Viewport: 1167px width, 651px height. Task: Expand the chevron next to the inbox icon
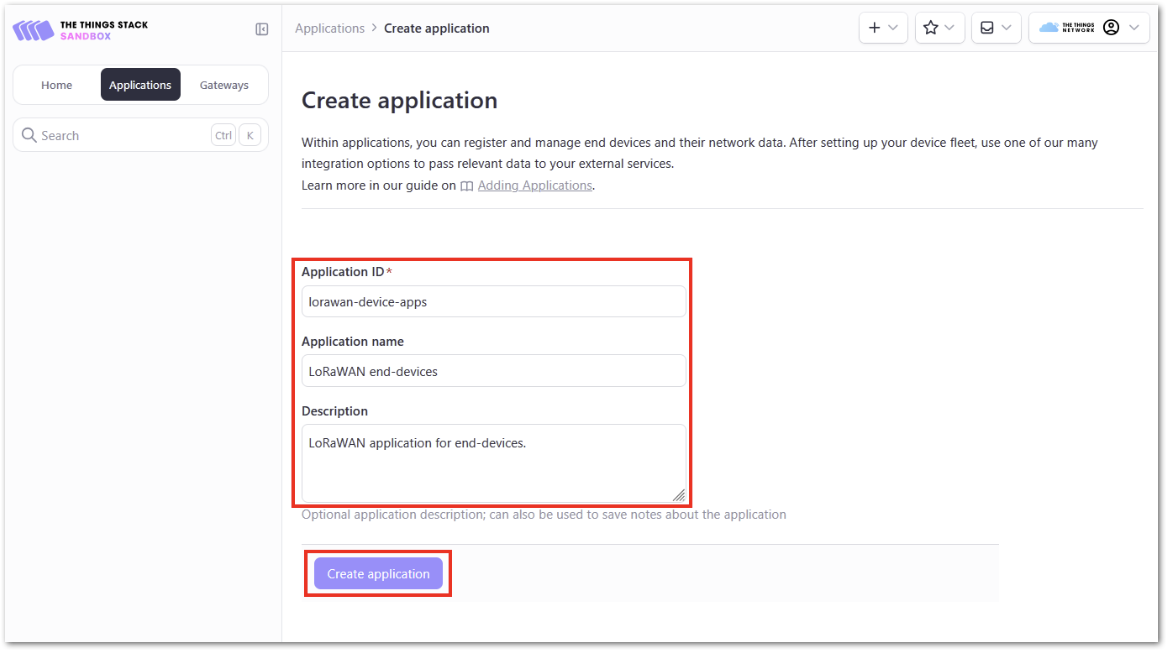tap(1006, 27)
